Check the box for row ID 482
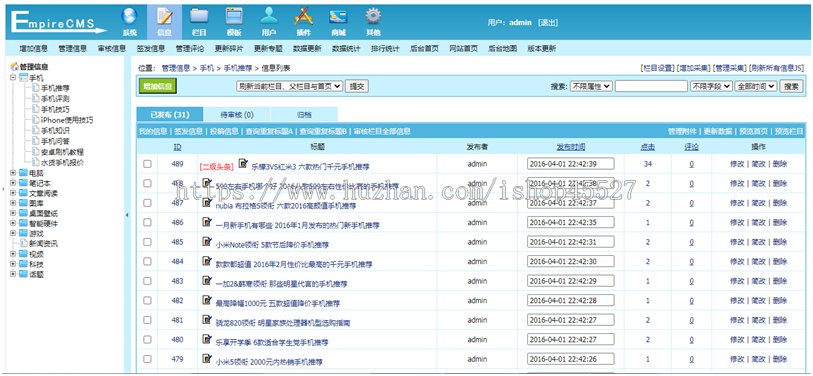813x376 pixels. [x=147, y=300]
